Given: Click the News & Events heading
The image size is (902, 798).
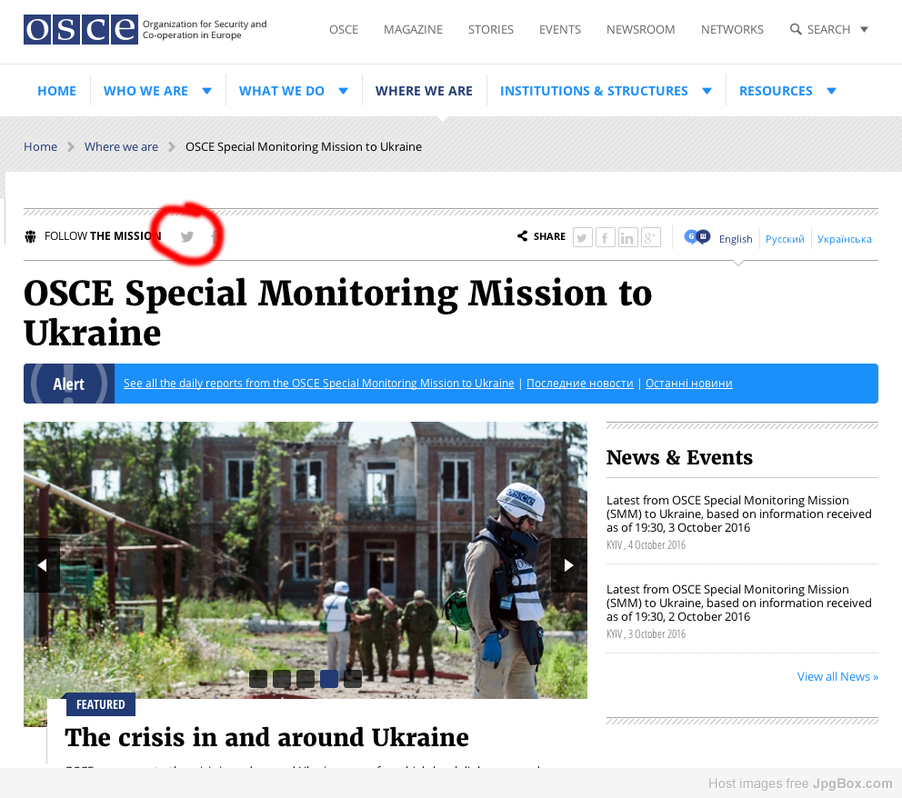Looking at the screenshot, I should pyautogui.click(x=679, y=457).
